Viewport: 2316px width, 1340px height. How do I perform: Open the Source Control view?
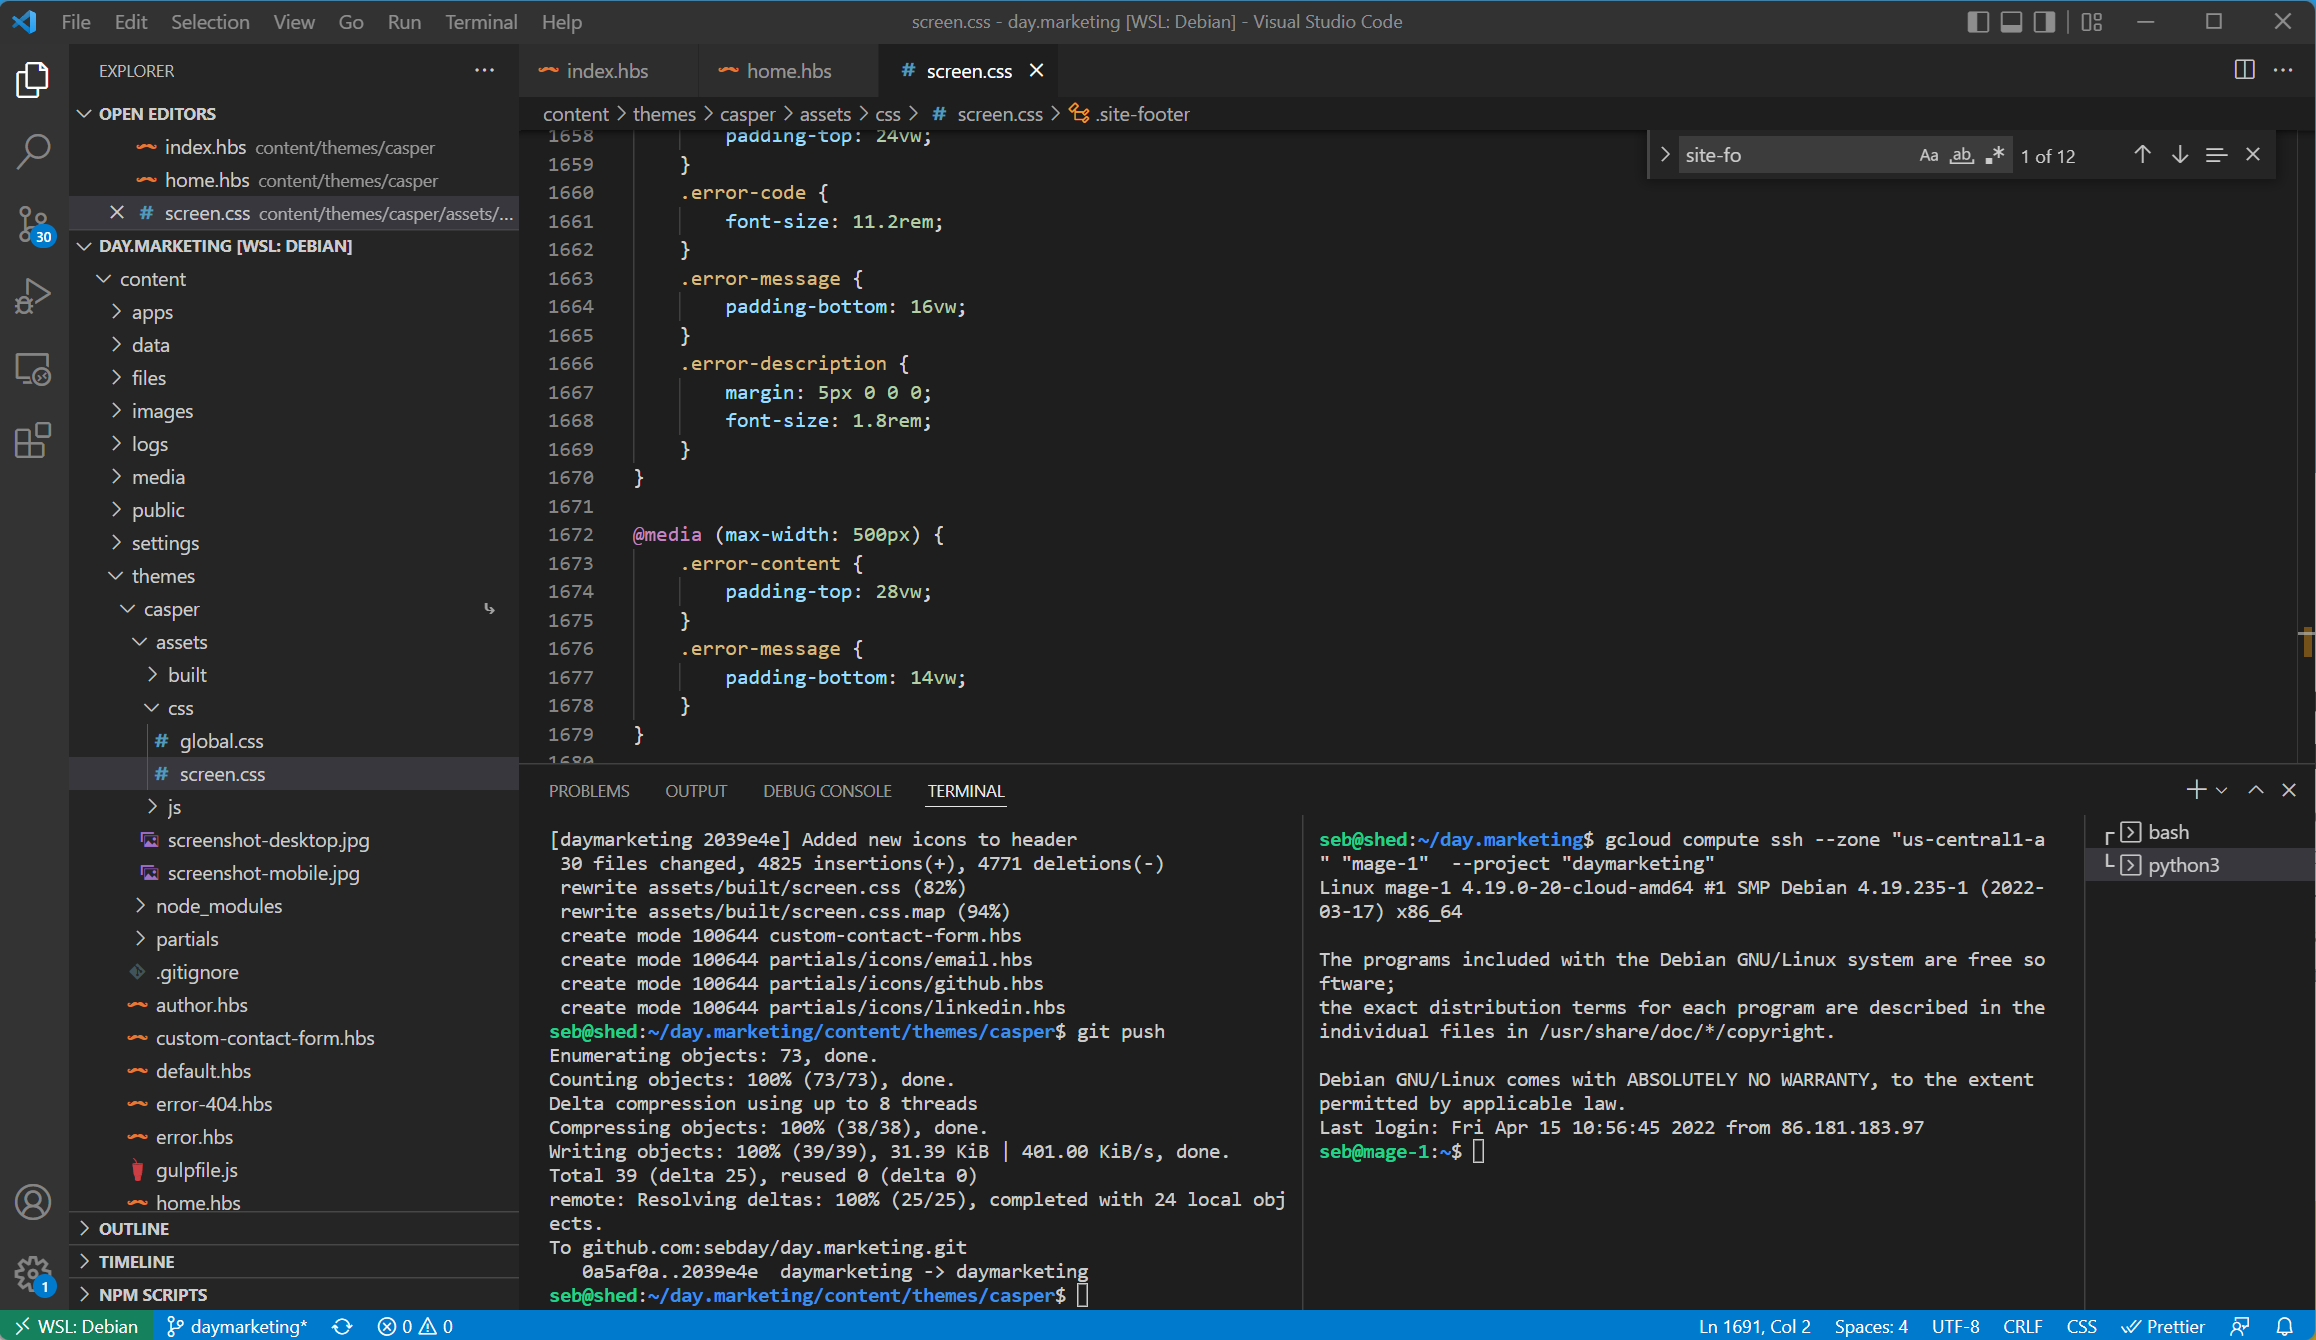[33, 224]
